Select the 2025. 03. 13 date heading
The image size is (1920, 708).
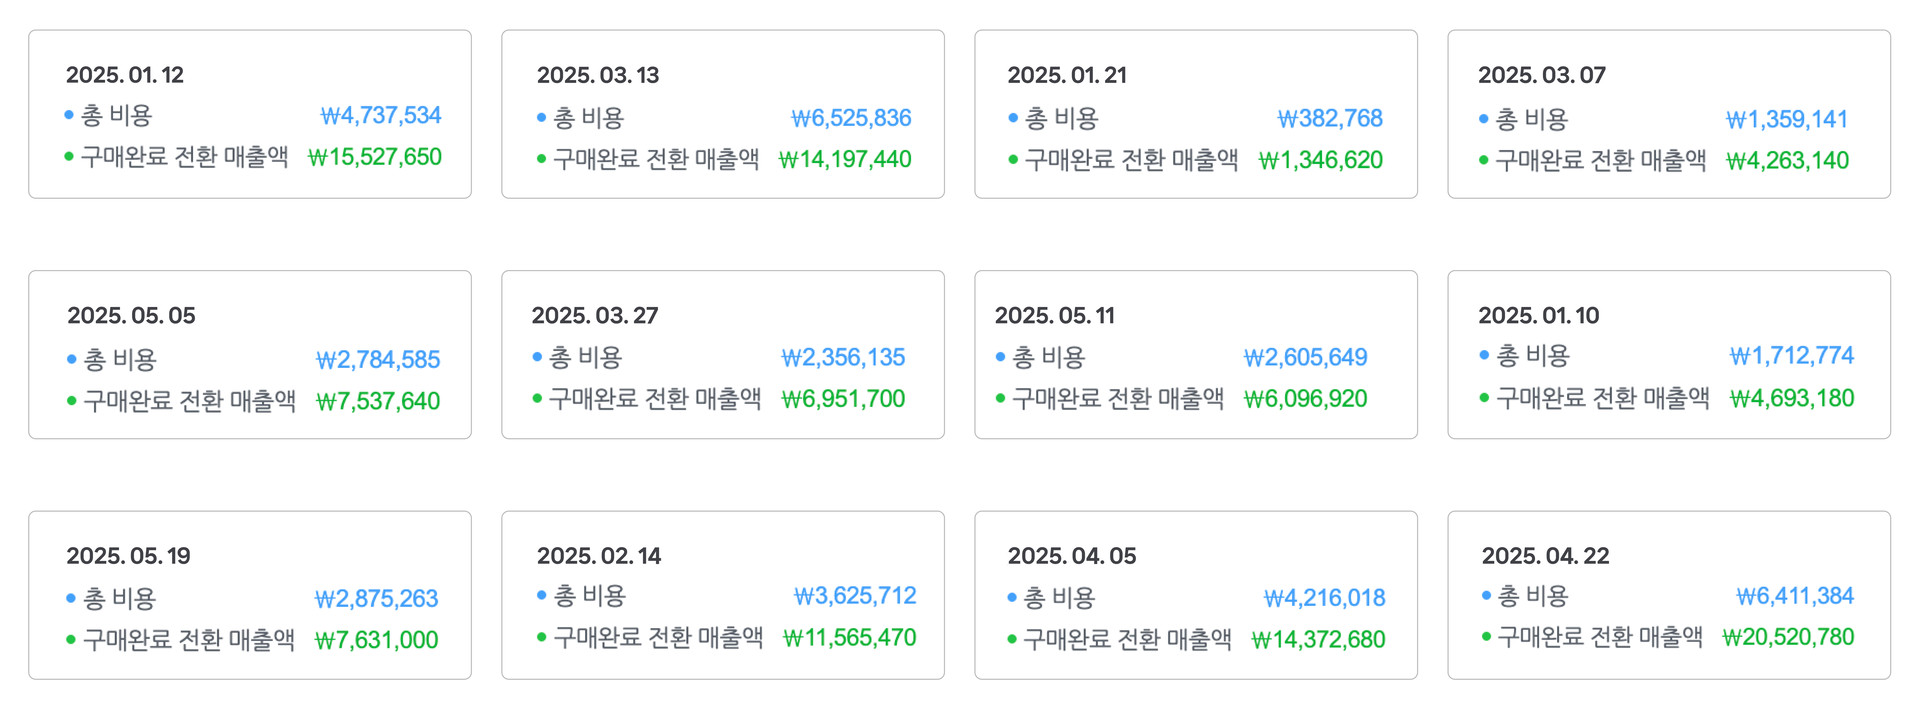[598, 75]
